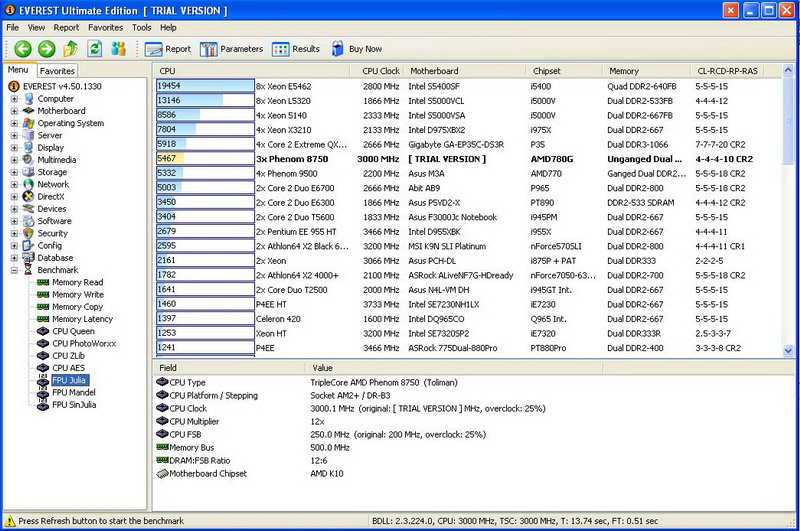Sort by the Motherboard column header

click(x=465, y=71)
